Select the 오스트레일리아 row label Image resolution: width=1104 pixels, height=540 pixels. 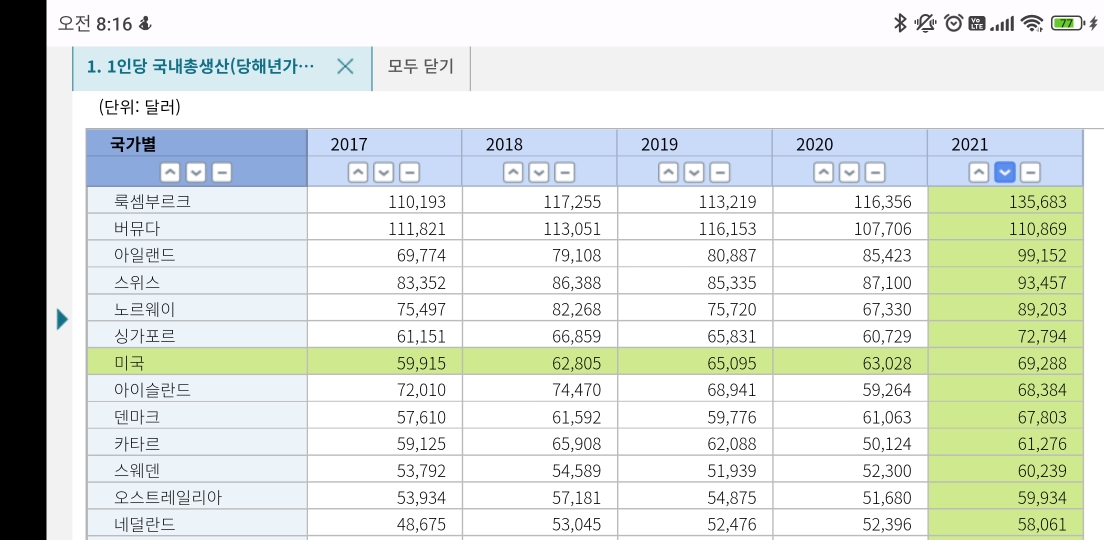(197, 497)
